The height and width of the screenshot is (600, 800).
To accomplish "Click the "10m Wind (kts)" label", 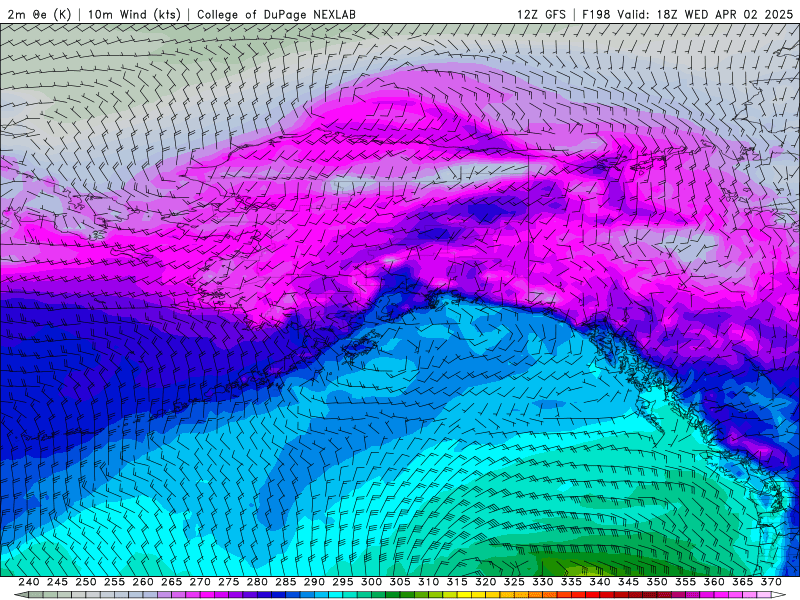I will click(x=134, y=14).
